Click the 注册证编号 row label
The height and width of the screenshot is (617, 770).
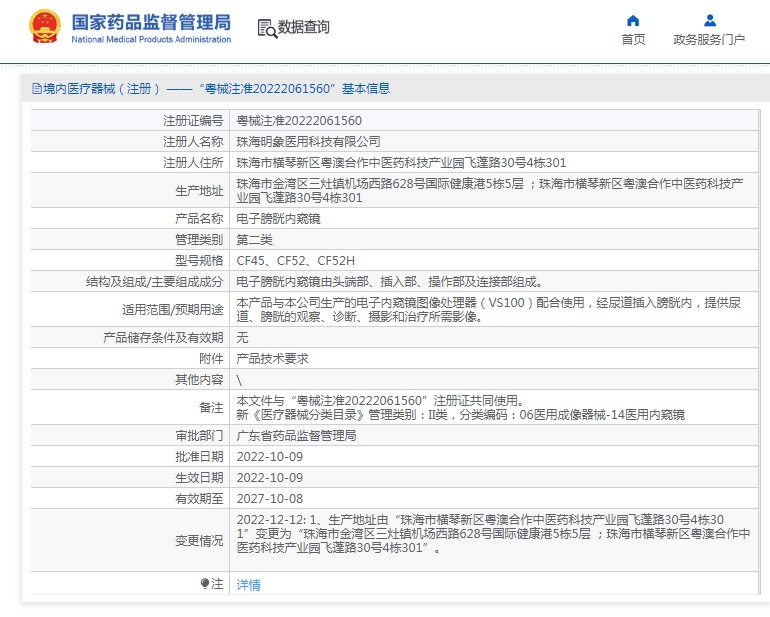[x=193, y=120]
